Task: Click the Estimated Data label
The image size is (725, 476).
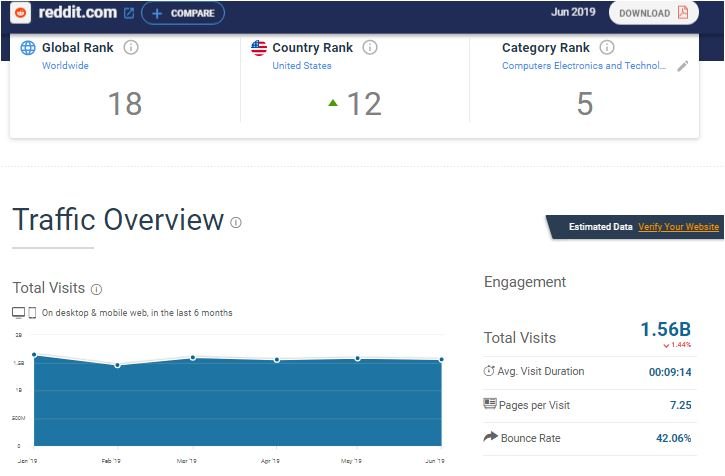Action: (x=600, y=227)
